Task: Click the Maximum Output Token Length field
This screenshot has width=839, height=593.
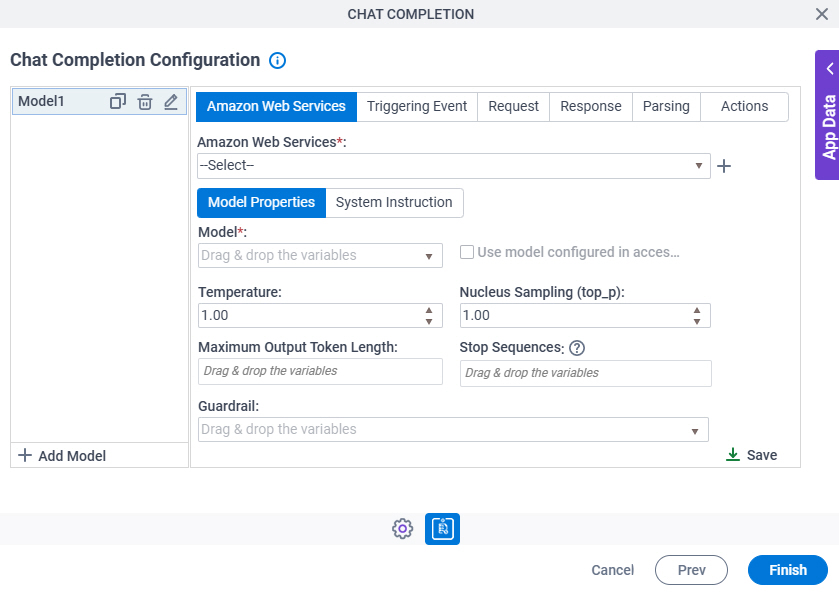Action: coord(320,371)
